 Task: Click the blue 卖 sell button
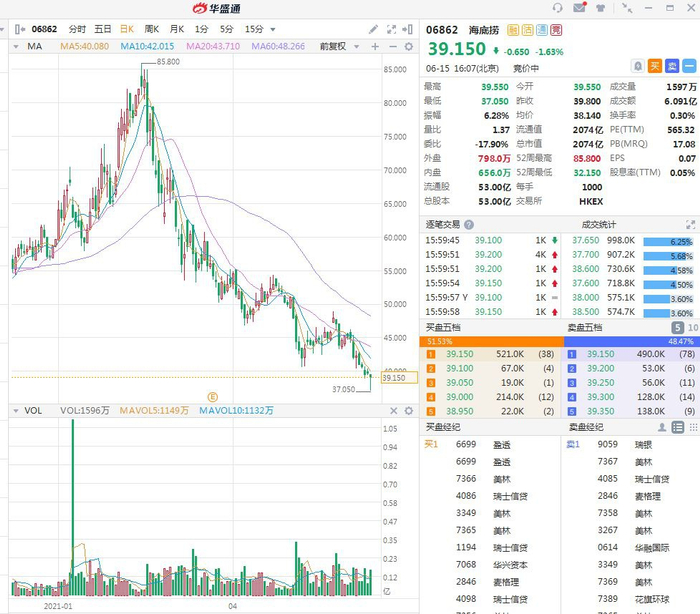(x=672, y=67)
